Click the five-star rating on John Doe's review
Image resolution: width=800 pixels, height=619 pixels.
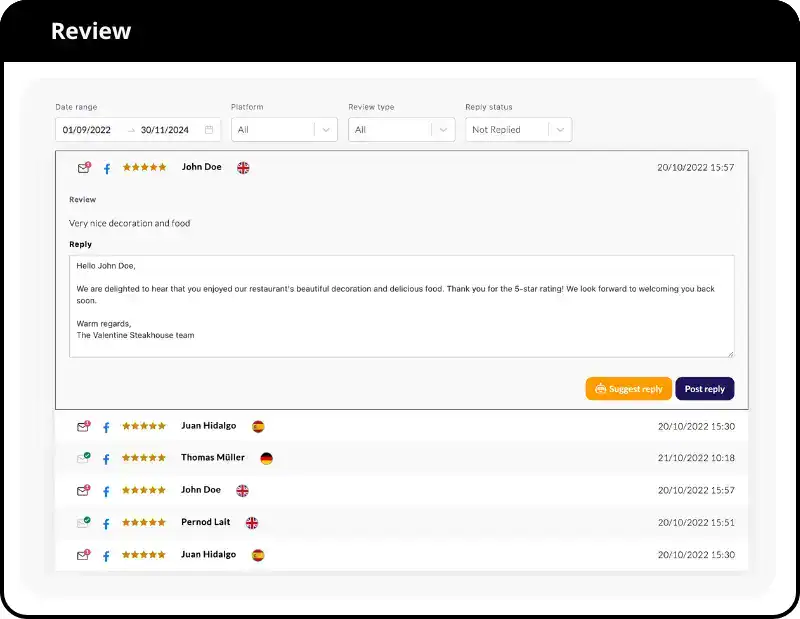pos(143,167)
